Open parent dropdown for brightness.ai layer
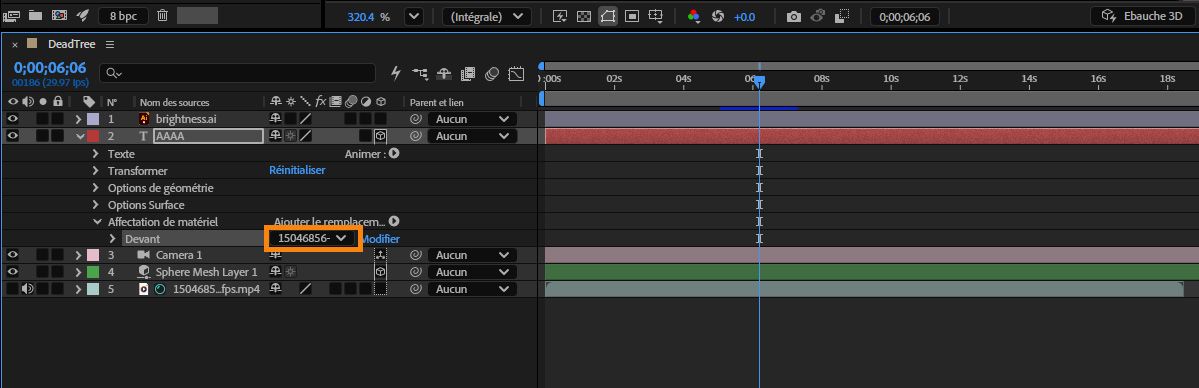This screenshot has width=1199, height=388. [472, 119]
